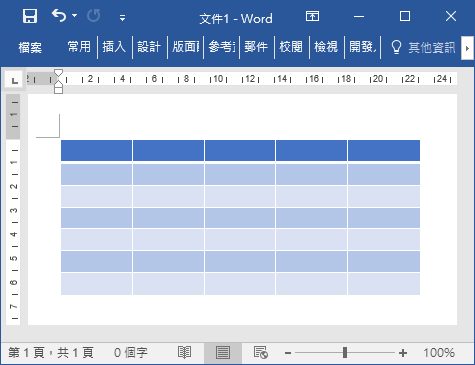Open the Undo history dropdown arrow

coord(74,16)
